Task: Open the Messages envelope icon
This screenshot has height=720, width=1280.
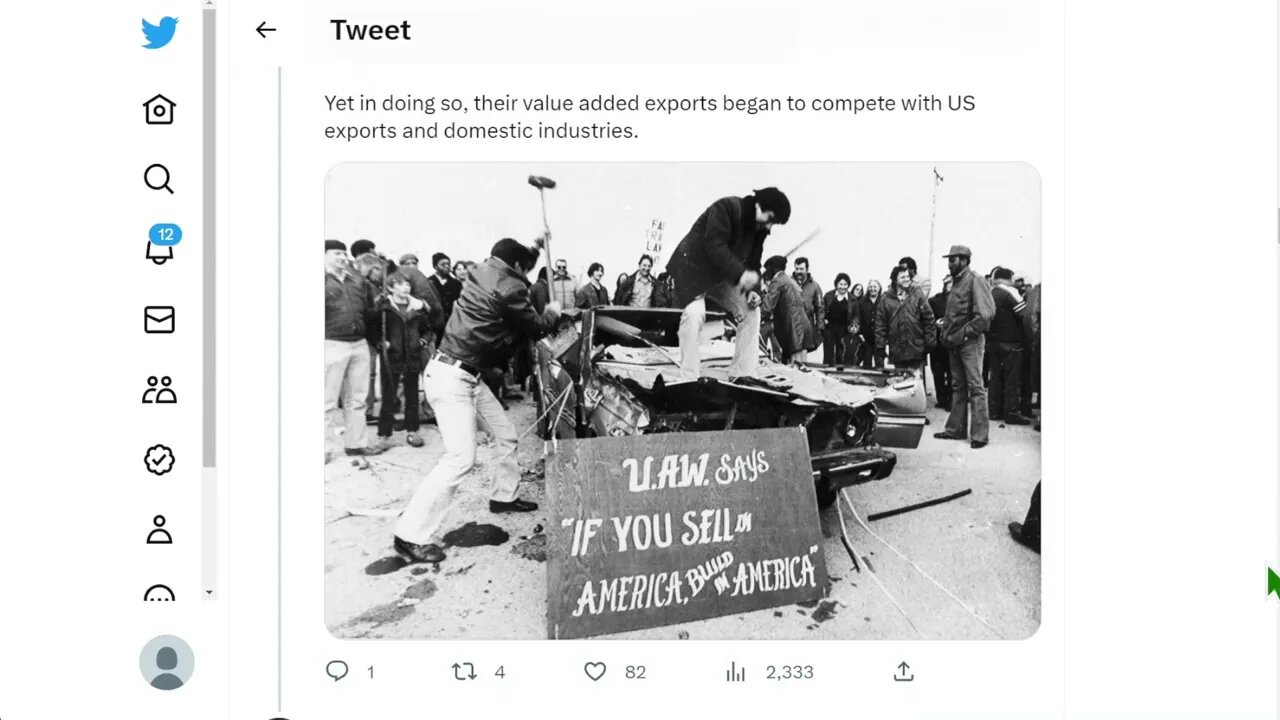Action: coord(159,319)
